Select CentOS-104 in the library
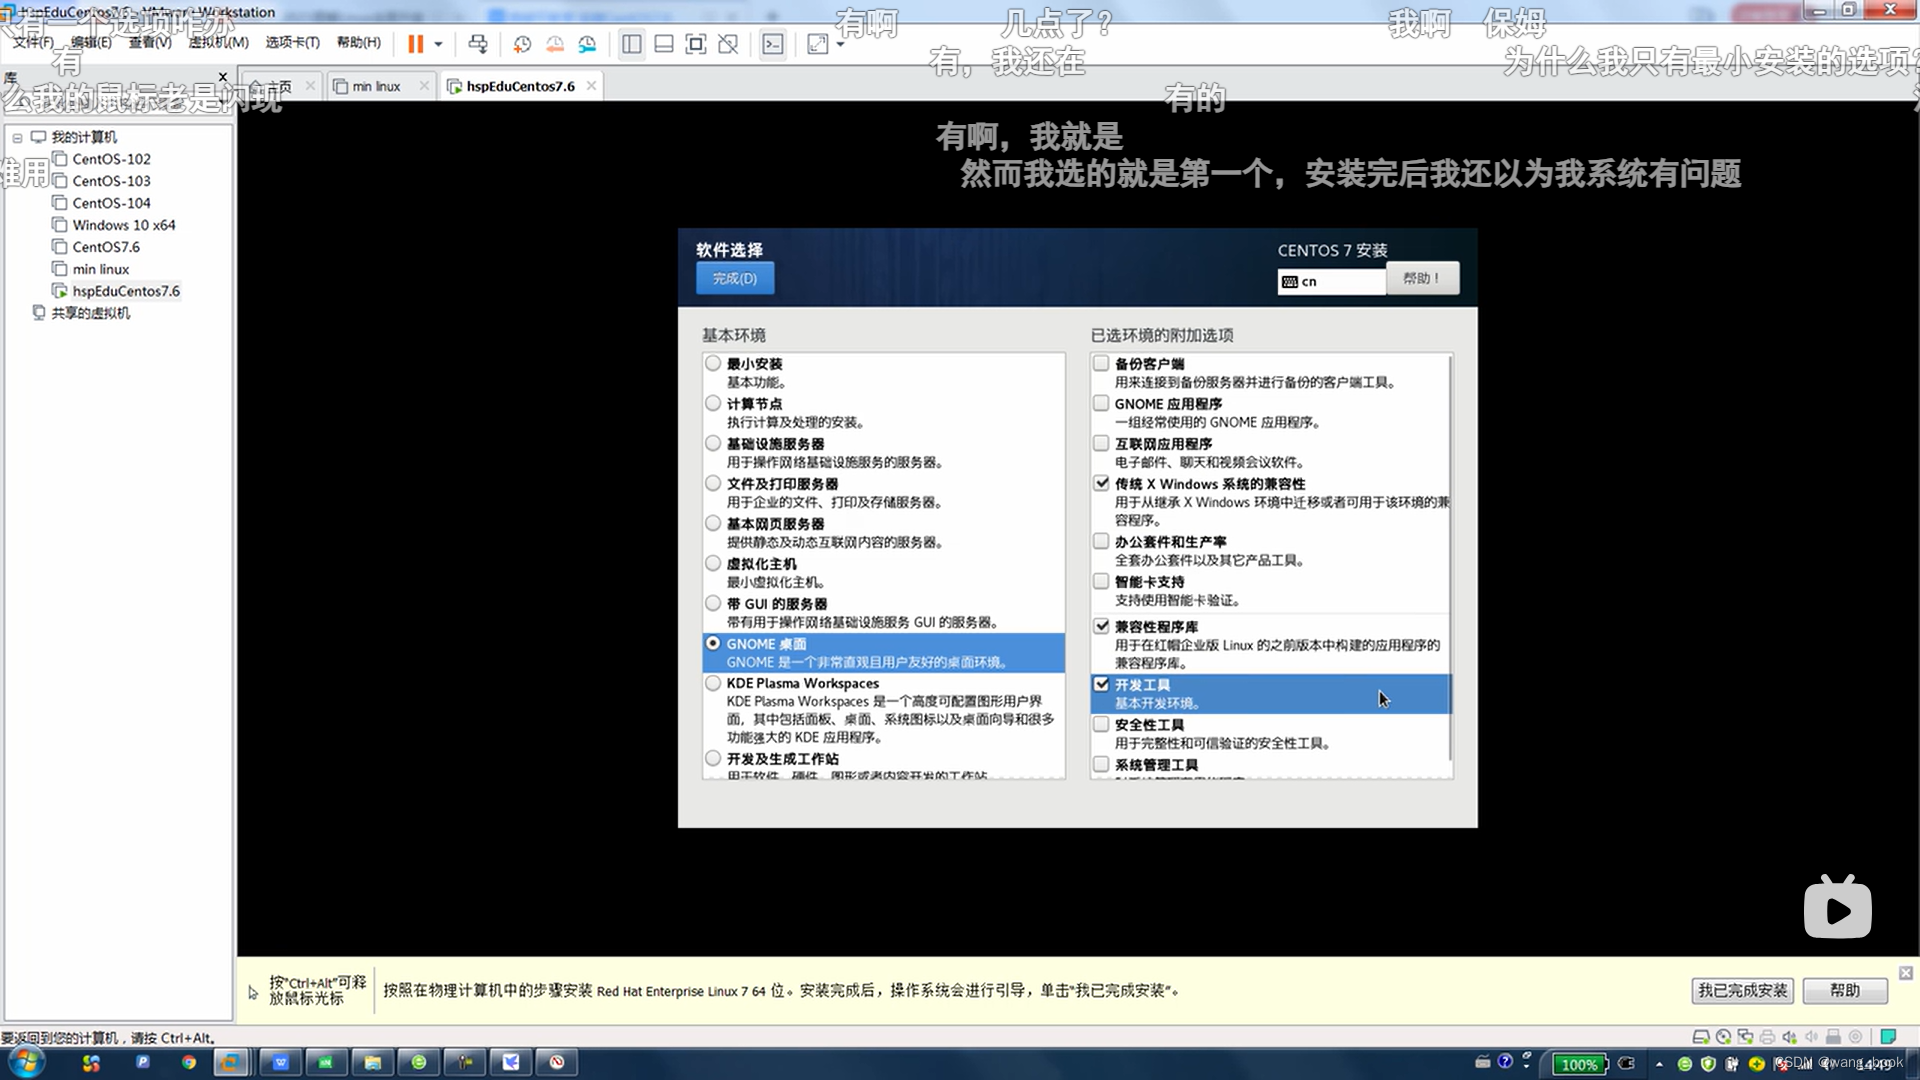1920x1080 pixels. click(111, 203)
